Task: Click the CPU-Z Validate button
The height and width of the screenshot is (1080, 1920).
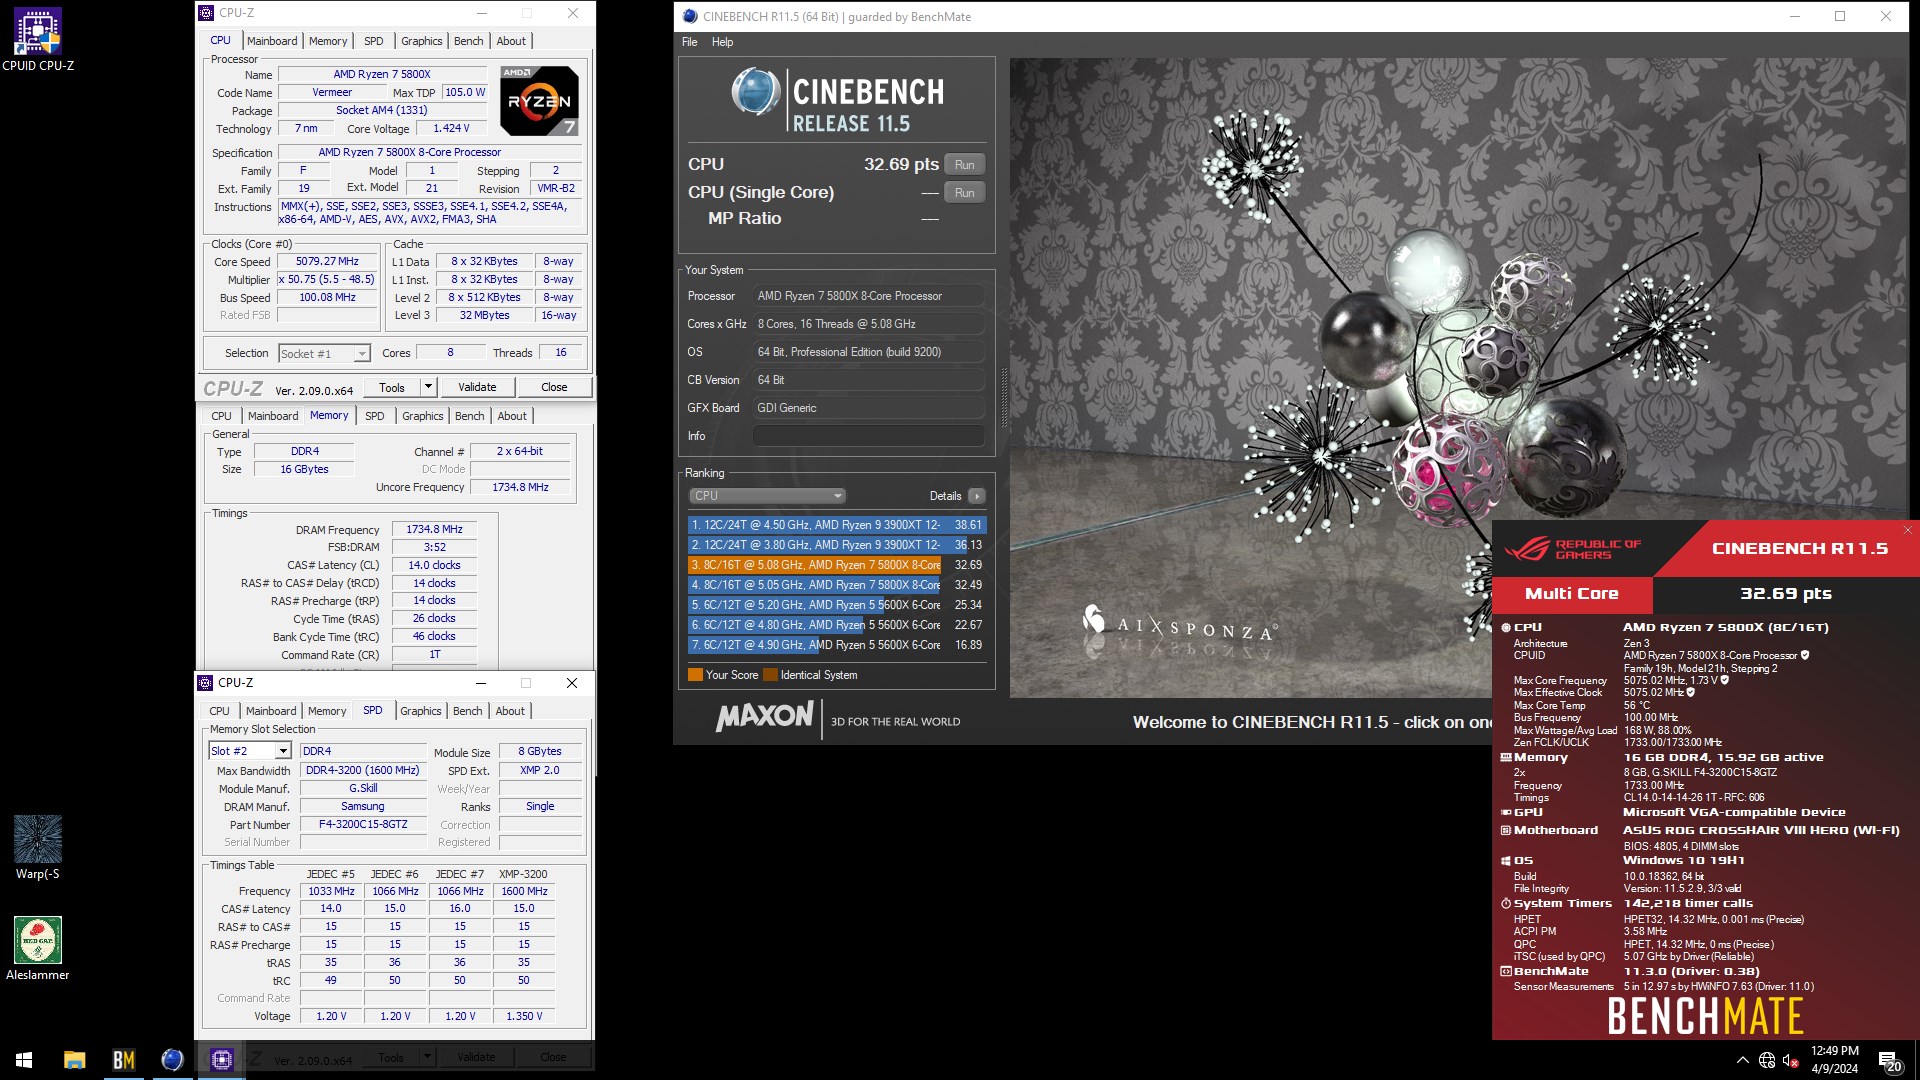Action: coord(477,387)
